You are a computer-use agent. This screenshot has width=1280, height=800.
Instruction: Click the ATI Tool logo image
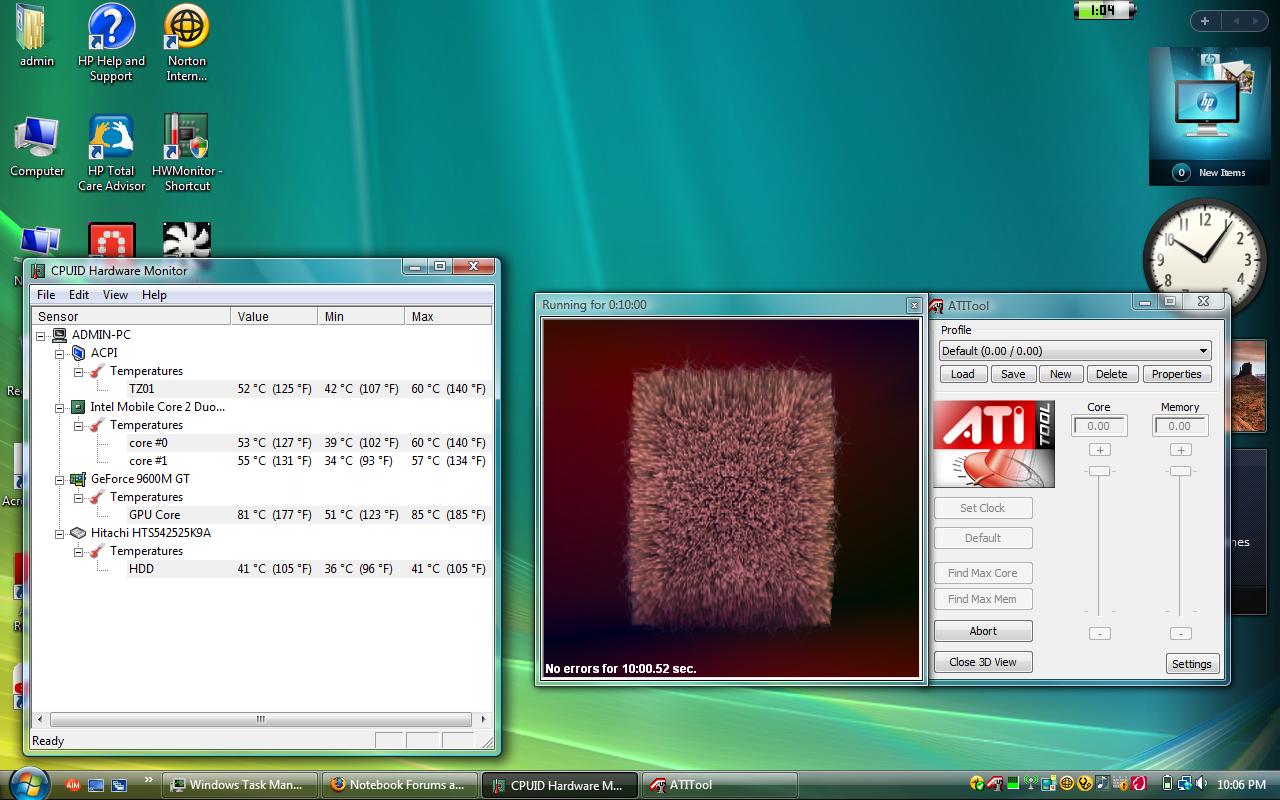tap(993, 444)
